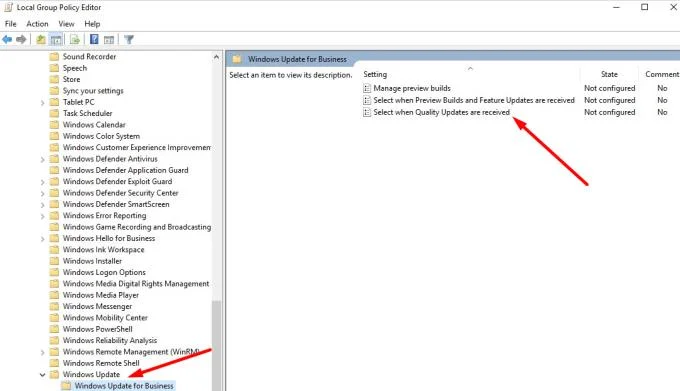Click the Local Group Policy Editor title icon
Image resolution: width=680 pixels, height=391 pixels.
8,7
